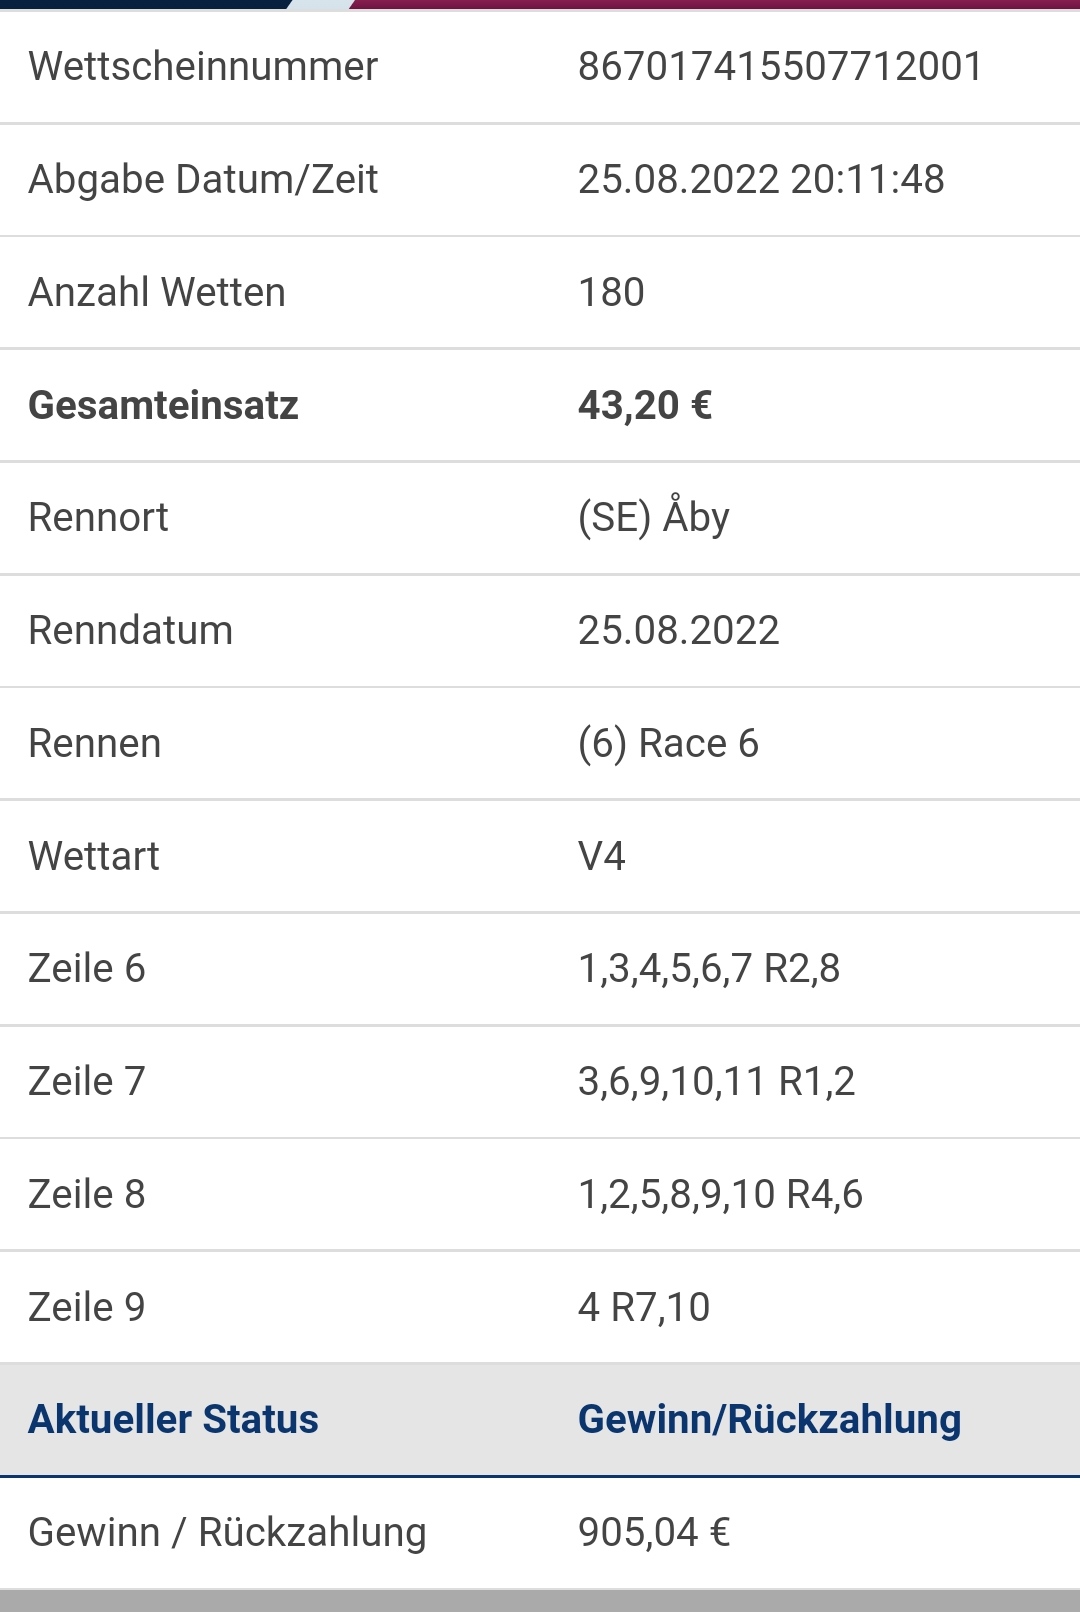This screenshot has width=1080, height=1612.
Task: Tap the Gesamteinsatz amount 43,20 €
Action: click(645, 405)
